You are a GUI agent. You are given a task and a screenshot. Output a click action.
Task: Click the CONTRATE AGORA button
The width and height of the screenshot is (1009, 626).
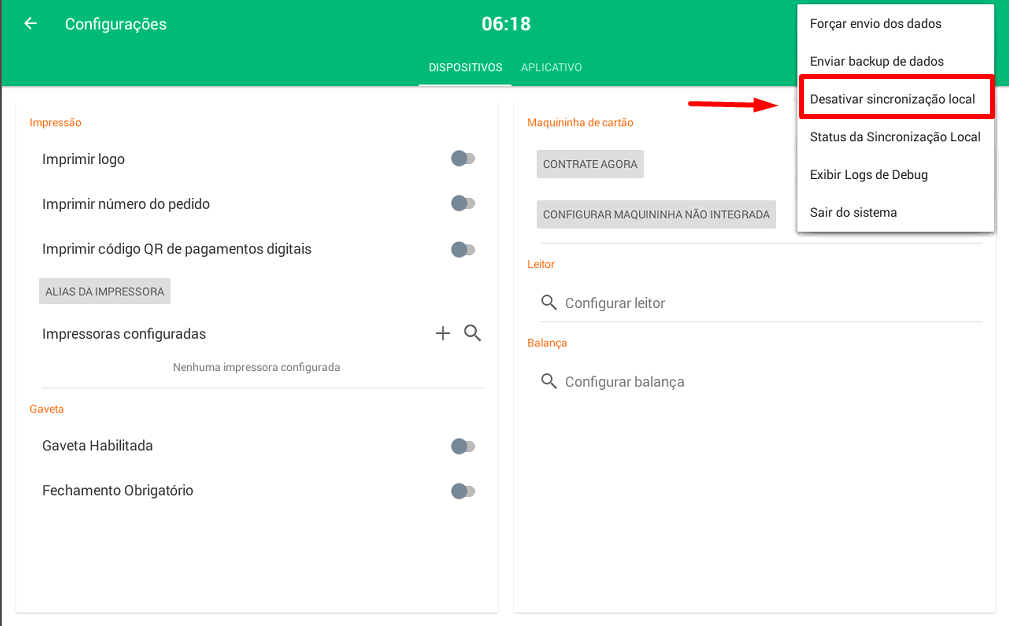[590, 164]
